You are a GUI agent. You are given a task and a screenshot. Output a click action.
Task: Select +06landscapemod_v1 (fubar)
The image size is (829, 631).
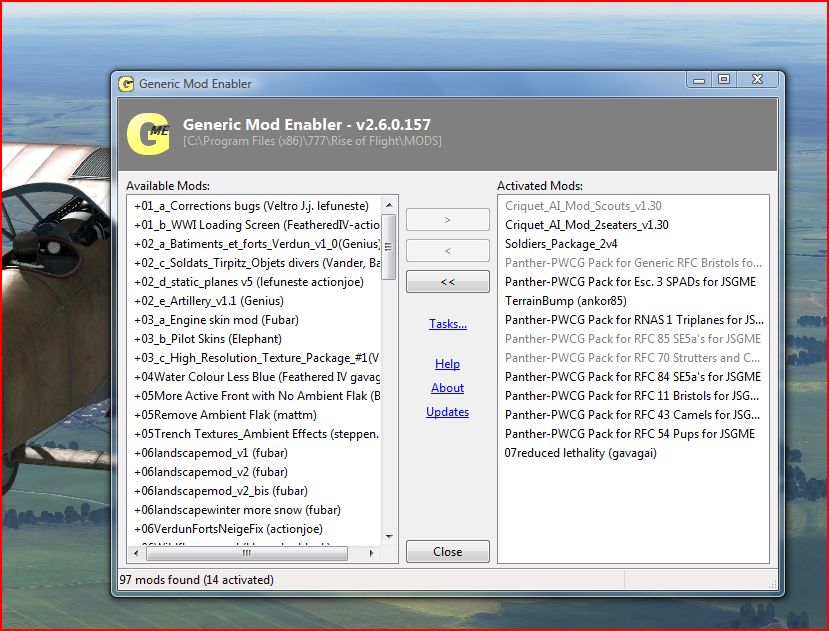(211, 453)
